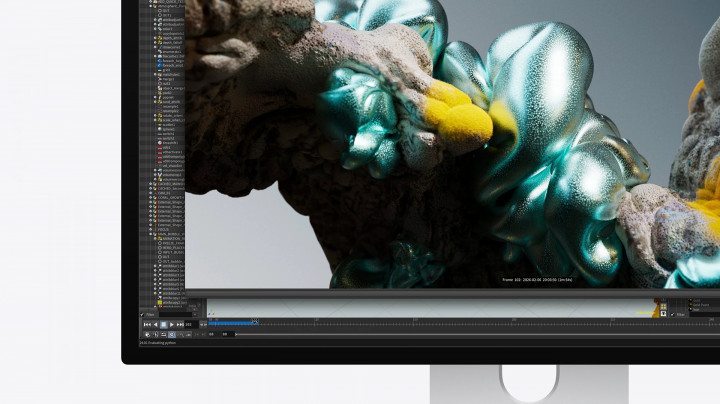Click the enumerate1 node icon in tree

160,52
